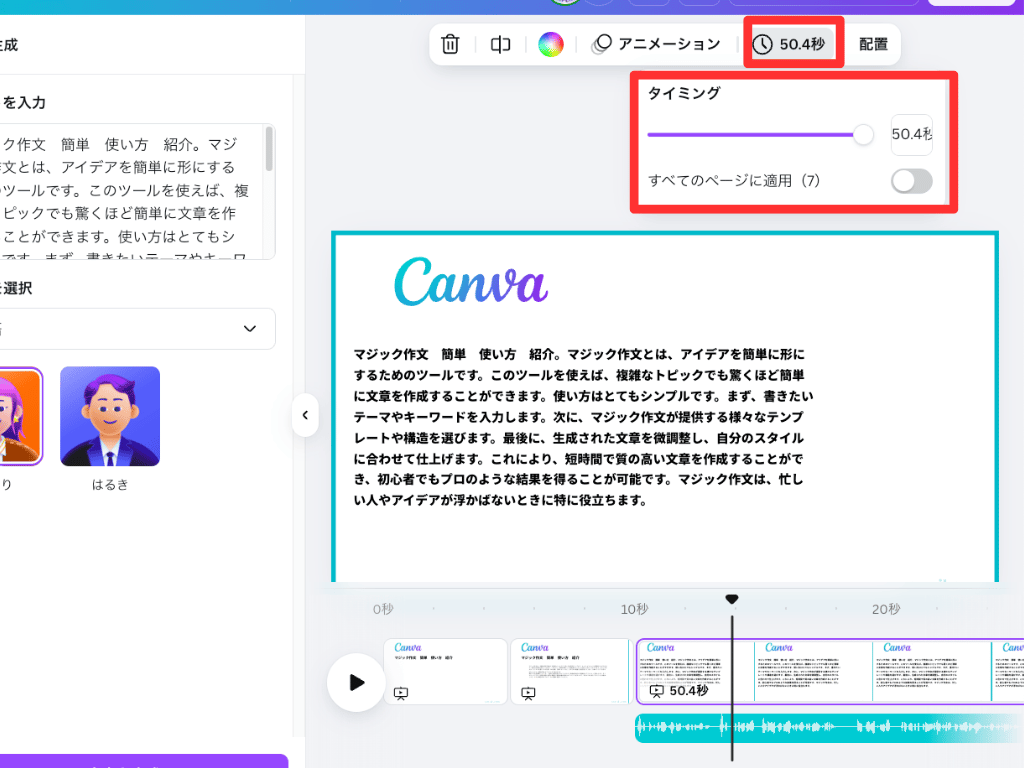Click the 20秒 mark on timeline ruler
1024x768 pixels.
(886, 609)
